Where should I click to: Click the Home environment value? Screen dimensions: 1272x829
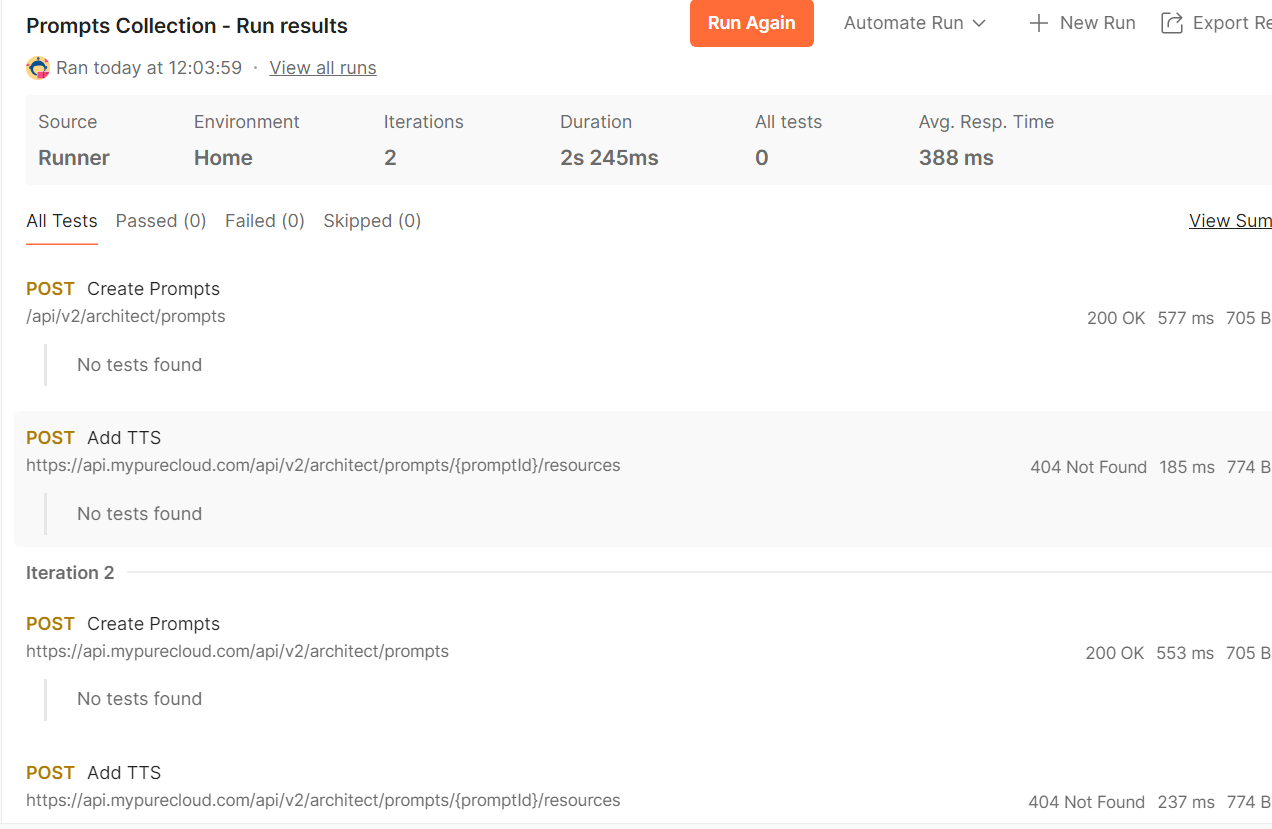tap(223, 158)
